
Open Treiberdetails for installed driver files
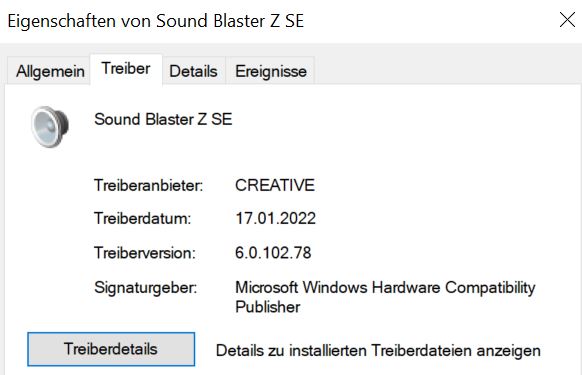(111, 349)
